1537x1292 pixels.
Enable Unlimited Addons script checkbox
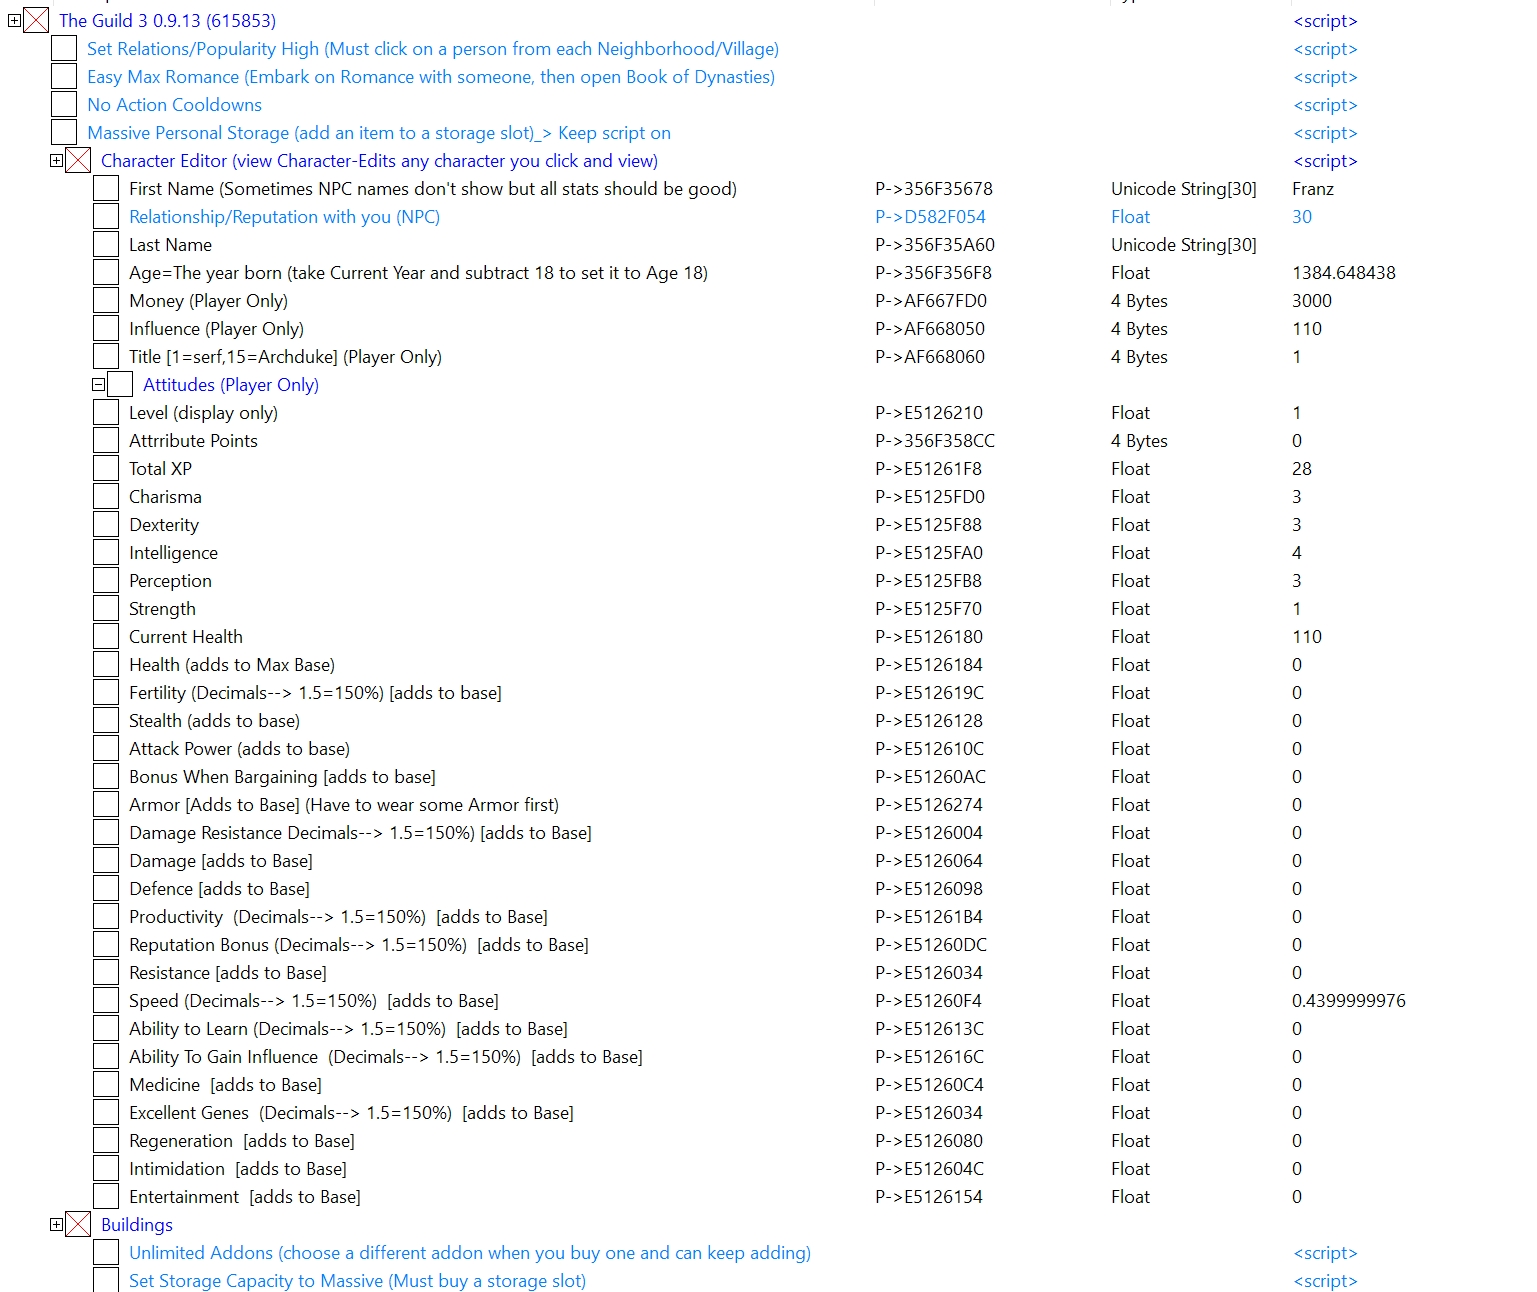pyautogui.click(x=106, y=1252)
